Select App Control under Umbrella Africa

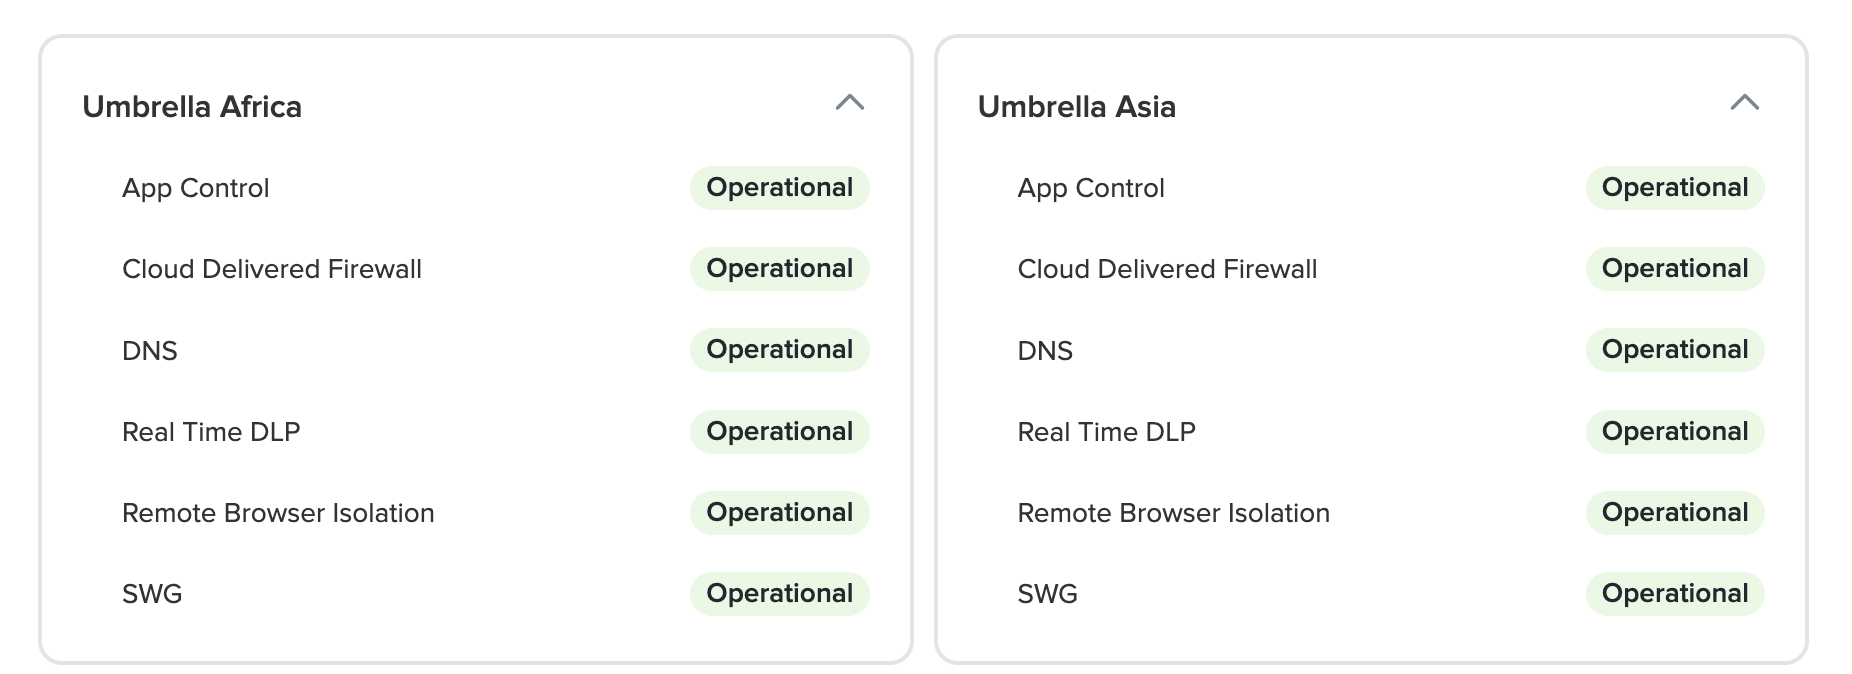[x=195, y=188]
